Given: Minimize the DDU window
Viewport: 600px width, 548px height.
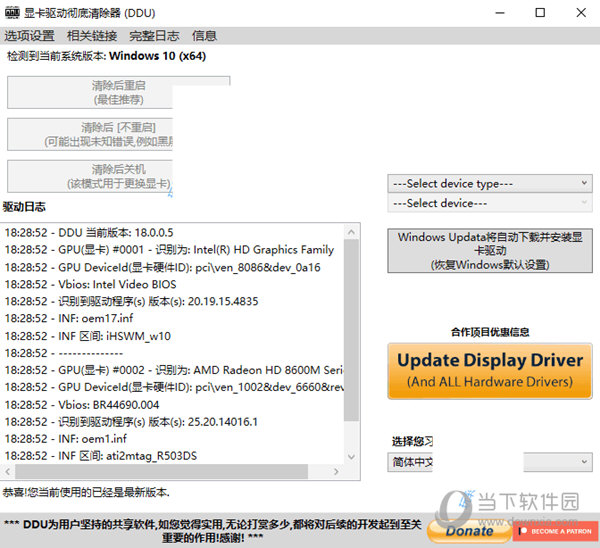Looking at the screenshot, I should 500,13.
